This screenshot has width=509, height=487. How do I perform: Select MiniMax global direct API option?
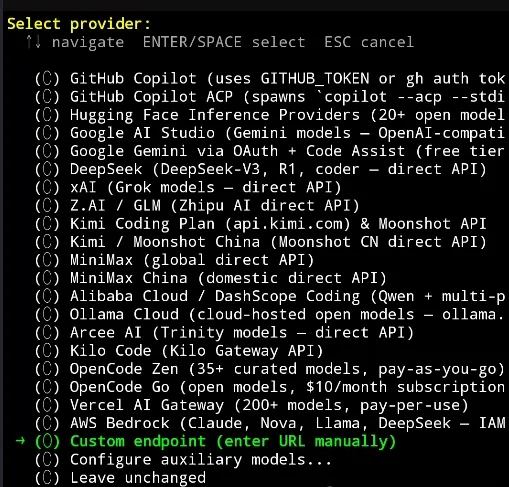tap(175, 260)
